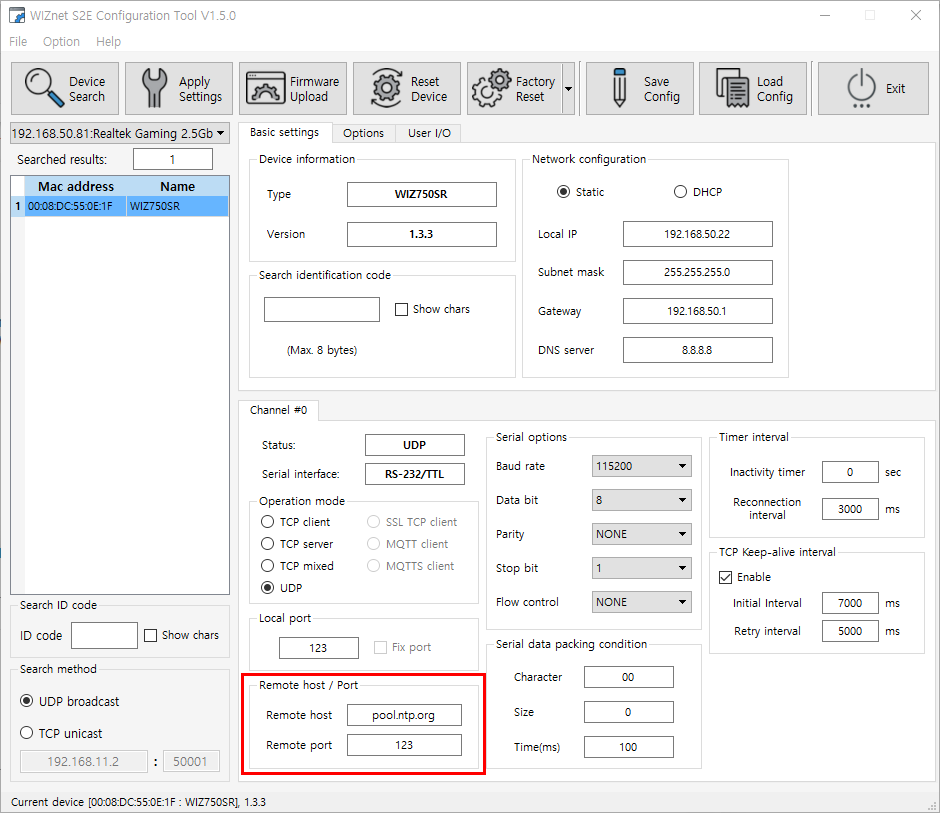940x813 pixels.
Task: Open the Option menu
Action: pyautogui.click(x=61, y=41)
